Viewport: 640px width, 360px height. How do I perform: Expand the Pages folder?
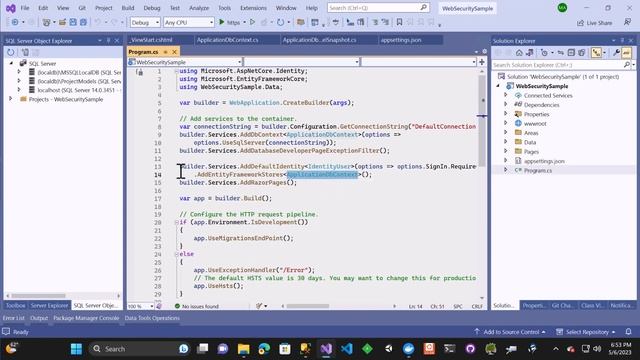coord(506,151)
